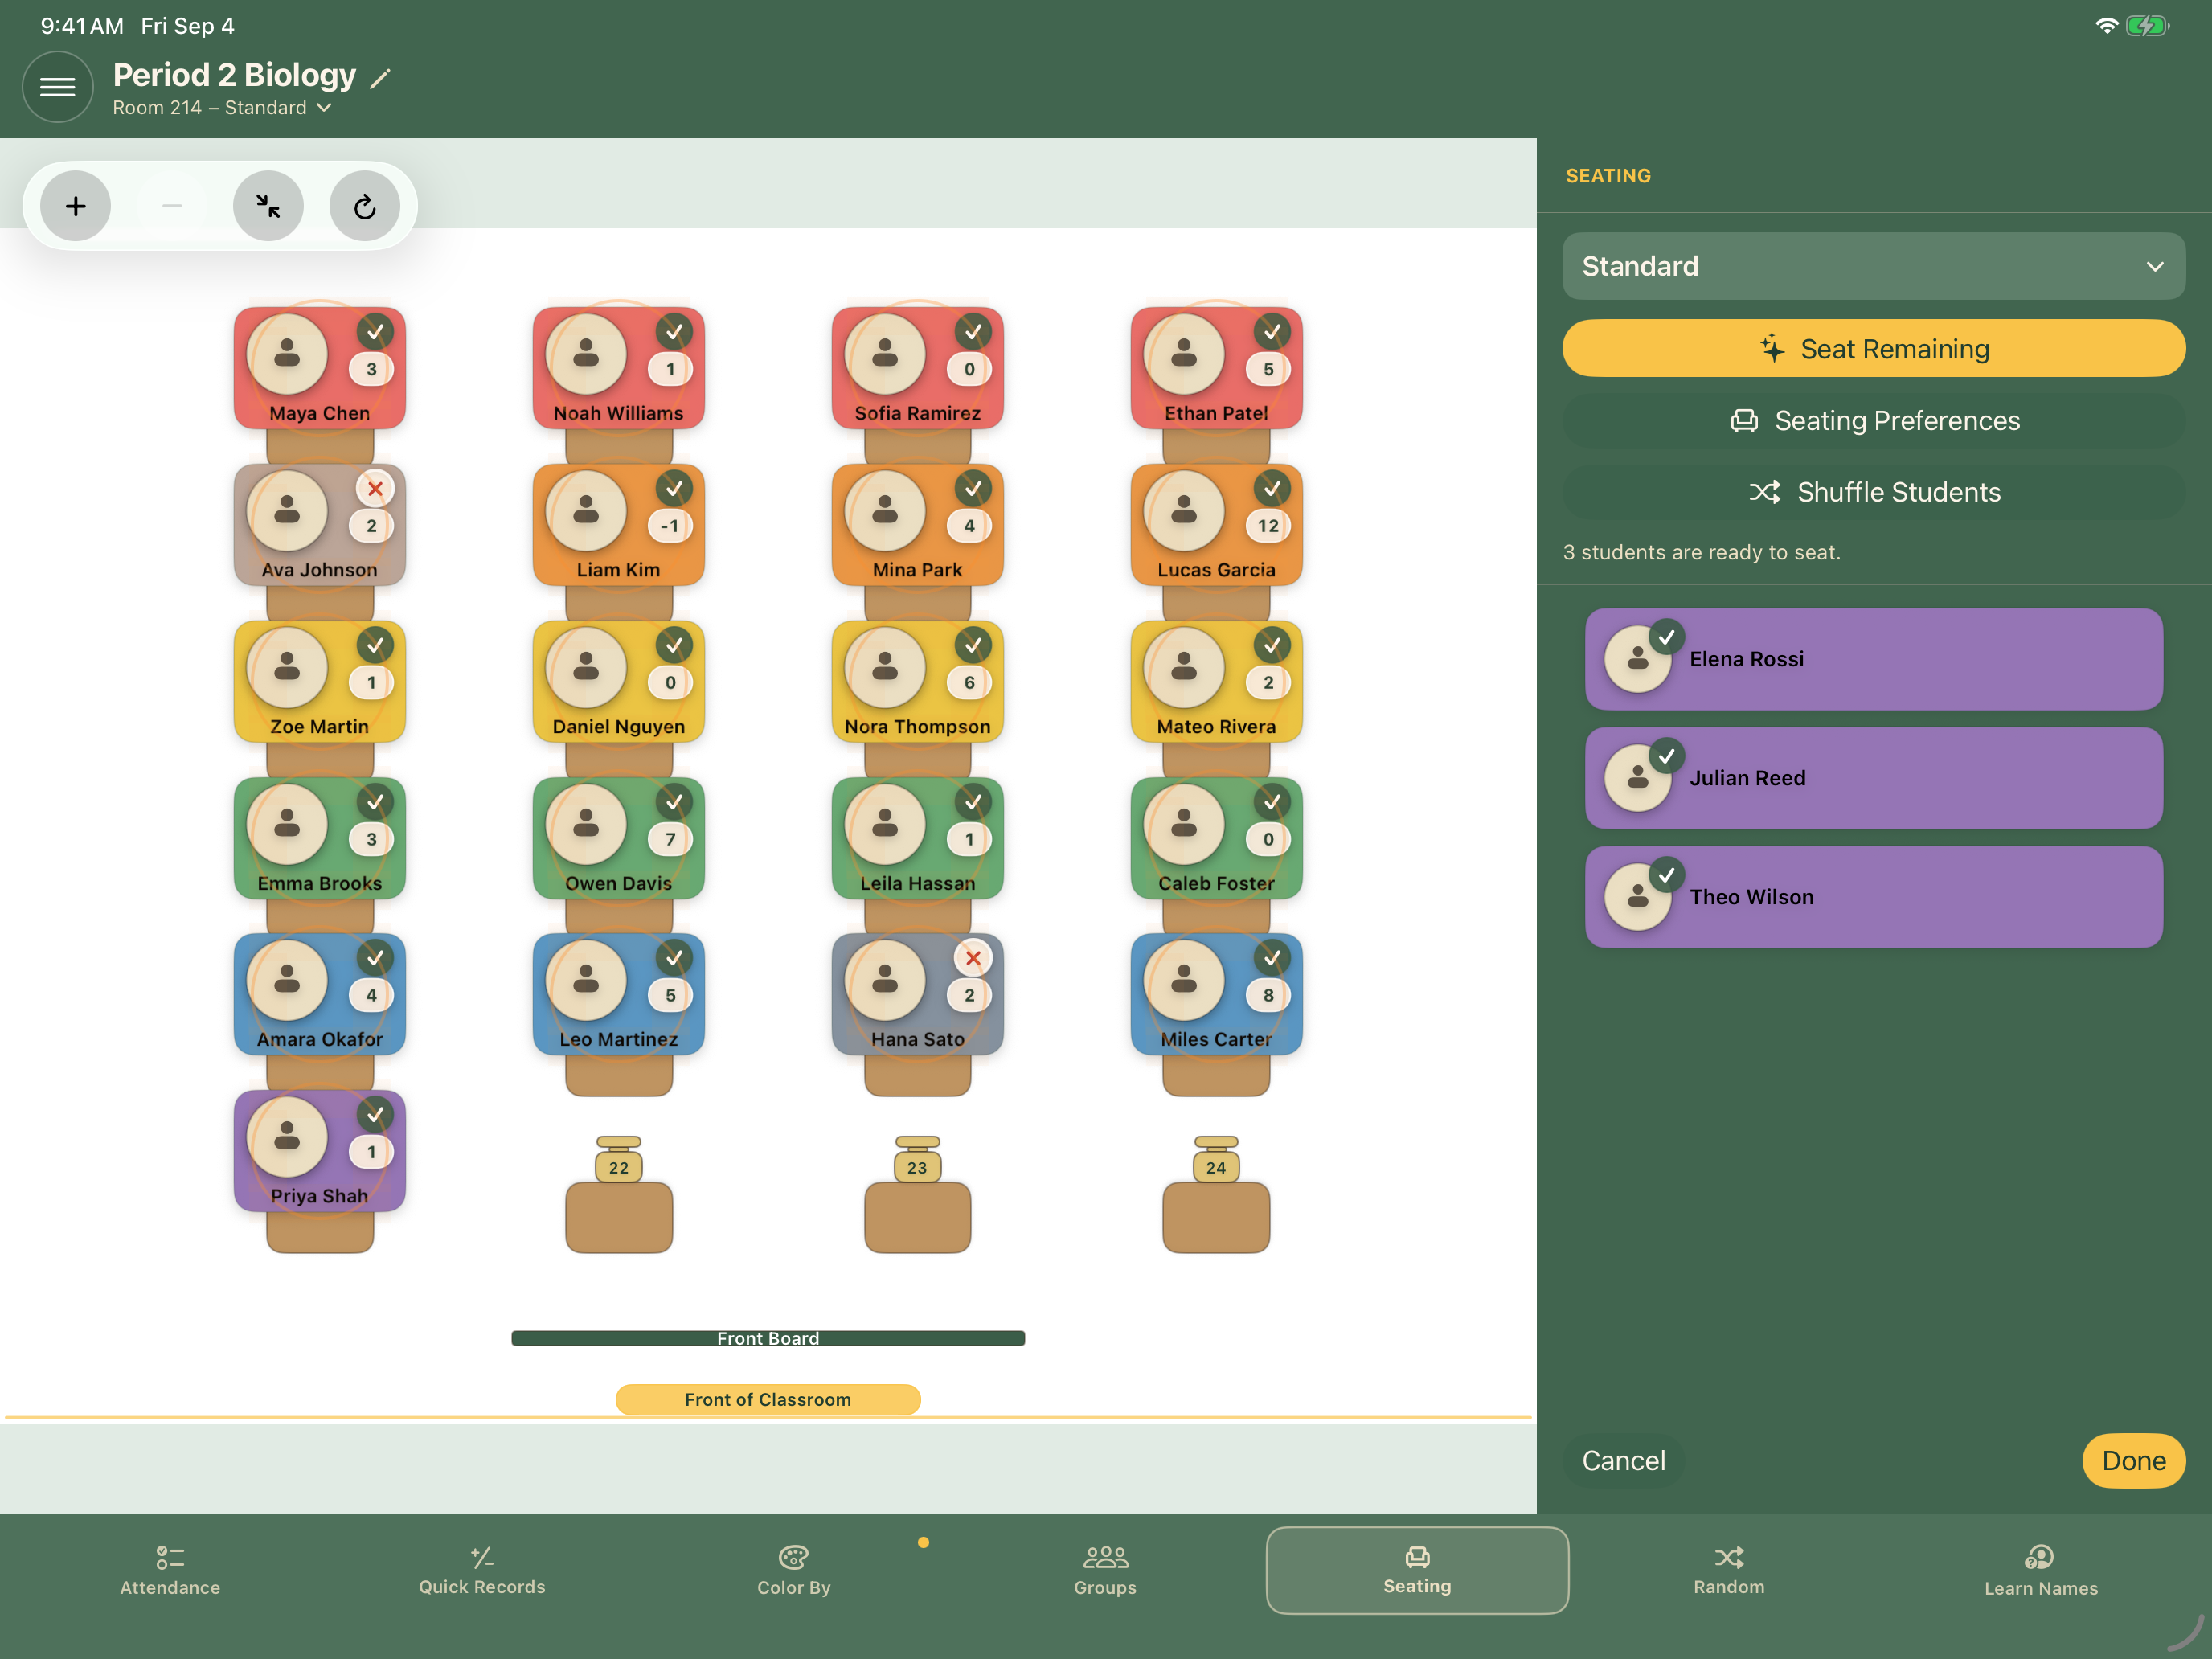Select empty desk number 22
The width and height of the screenshot is (2212, 1659).
pos(619,1194)
